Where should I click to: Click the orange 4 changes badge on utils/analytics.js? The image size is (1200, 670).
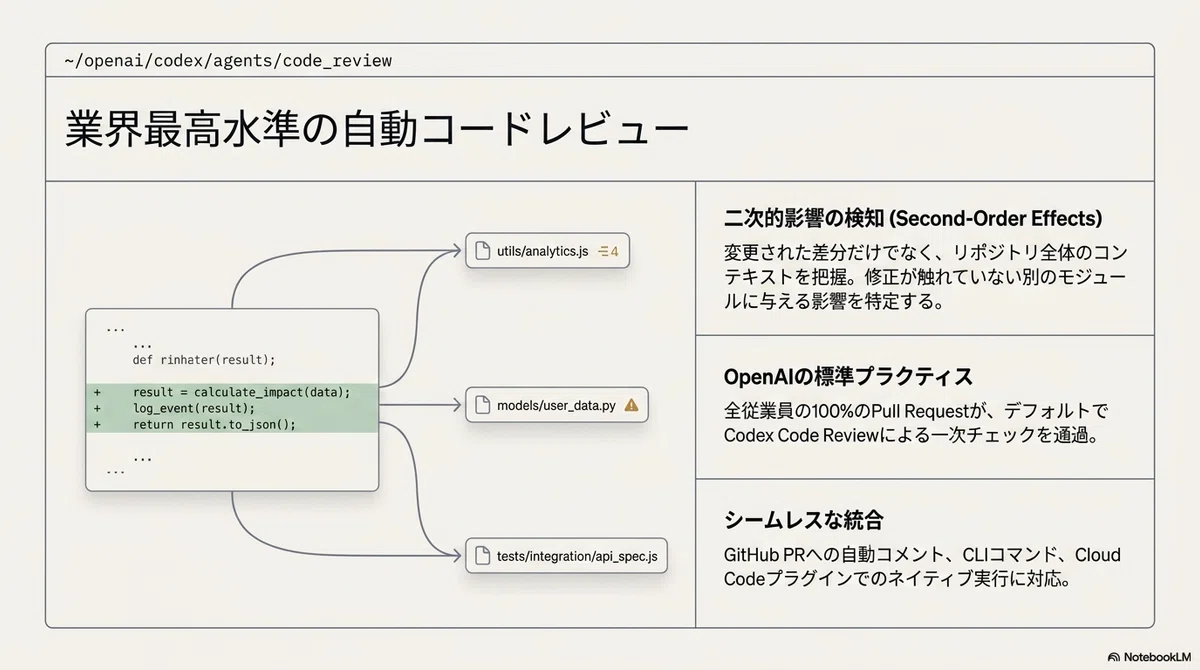click(x=608, y=251)
